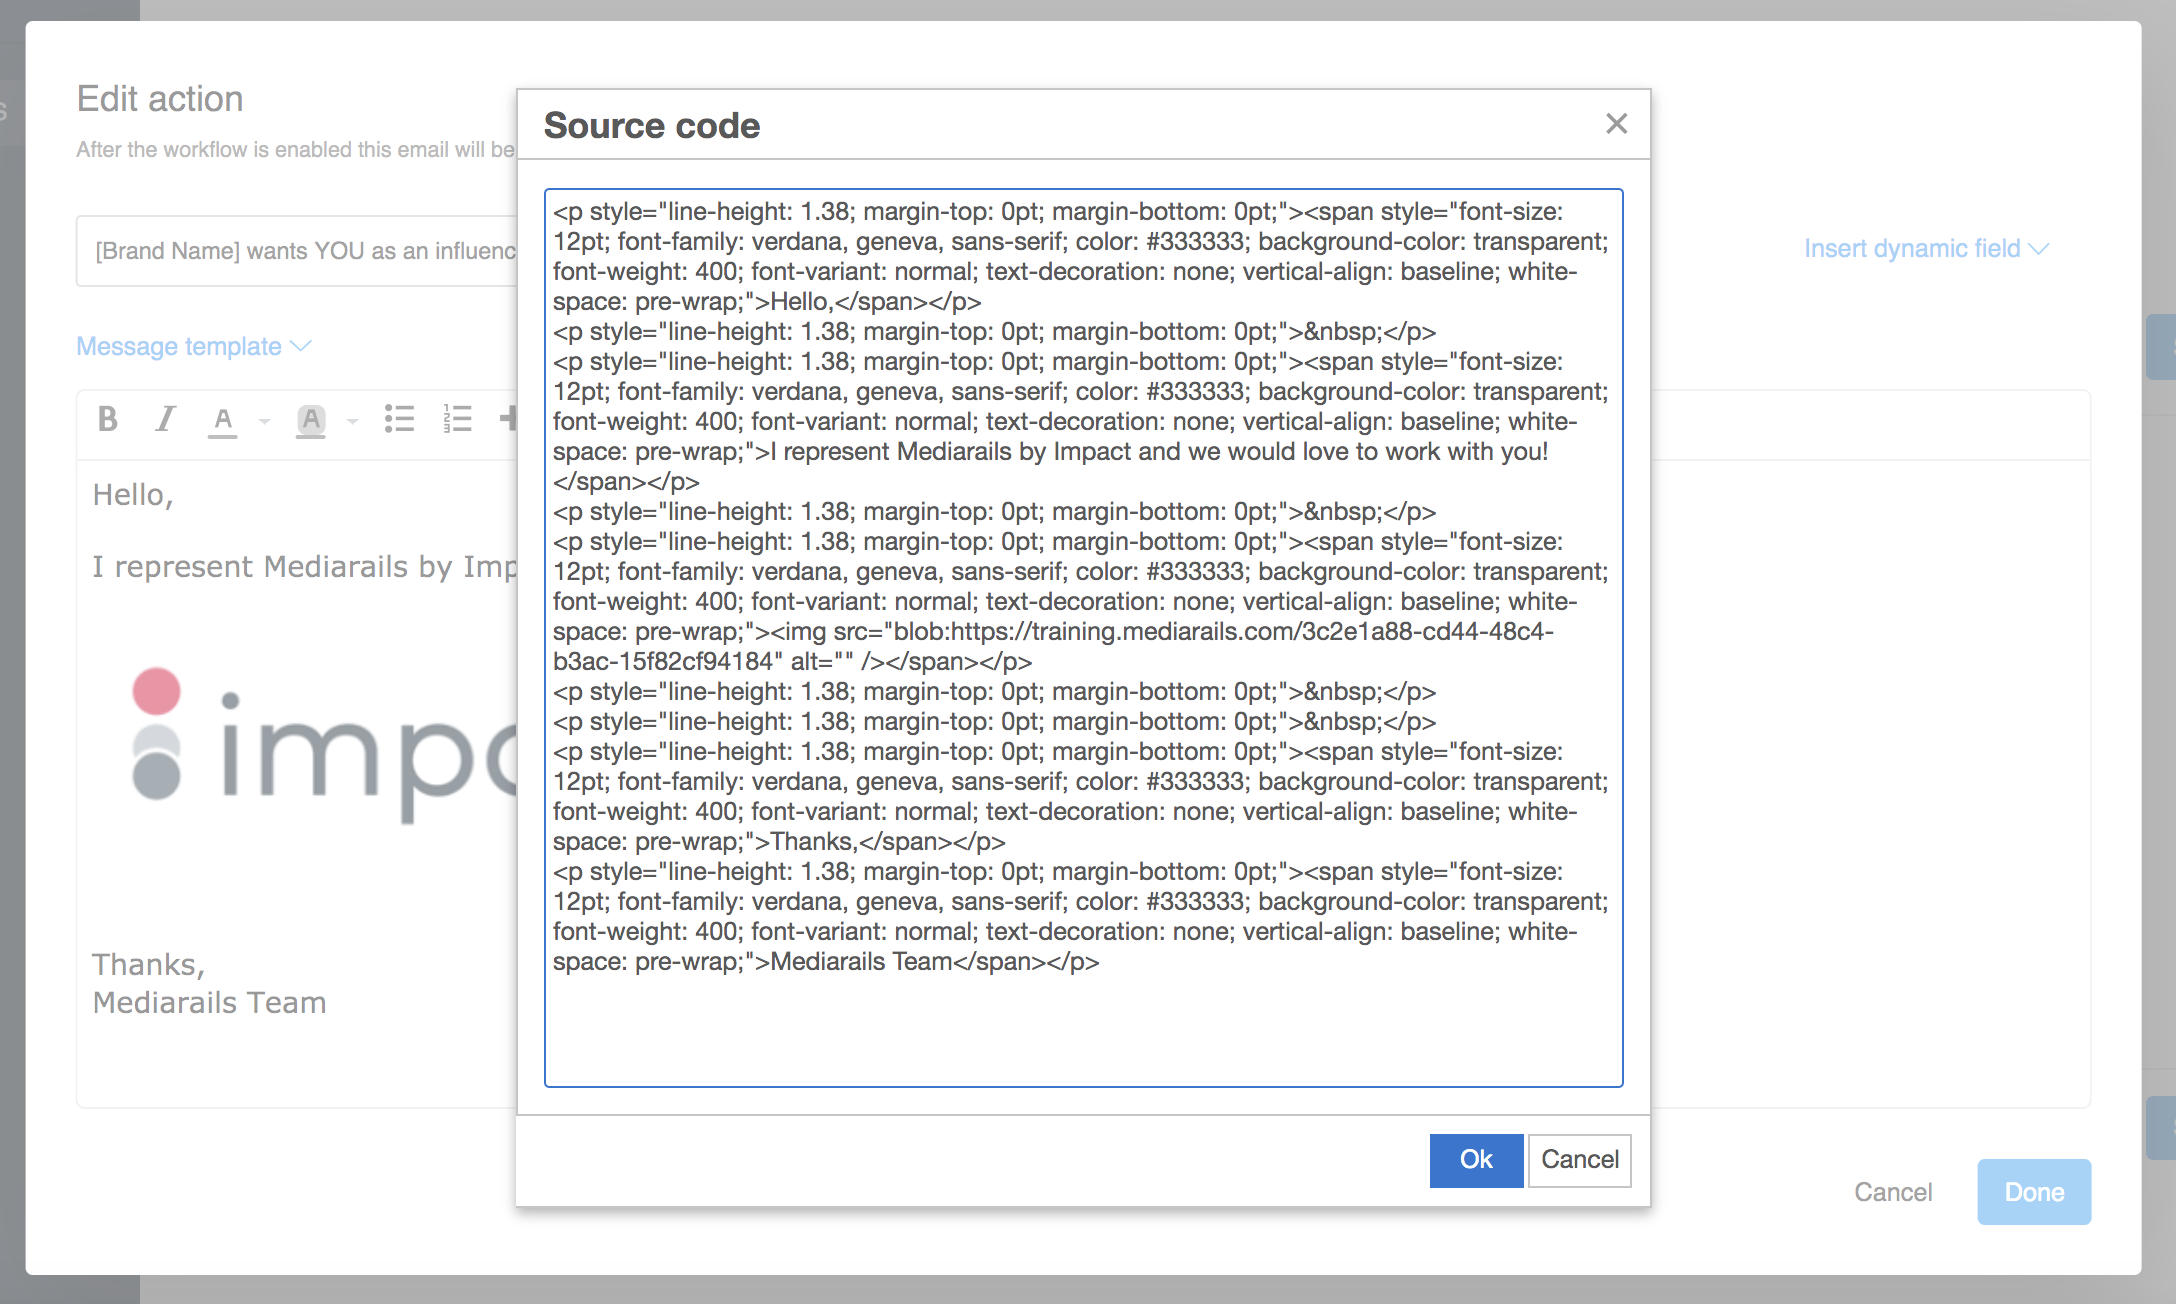
Task: Create a numbered list
Action: tap(456, 420)
